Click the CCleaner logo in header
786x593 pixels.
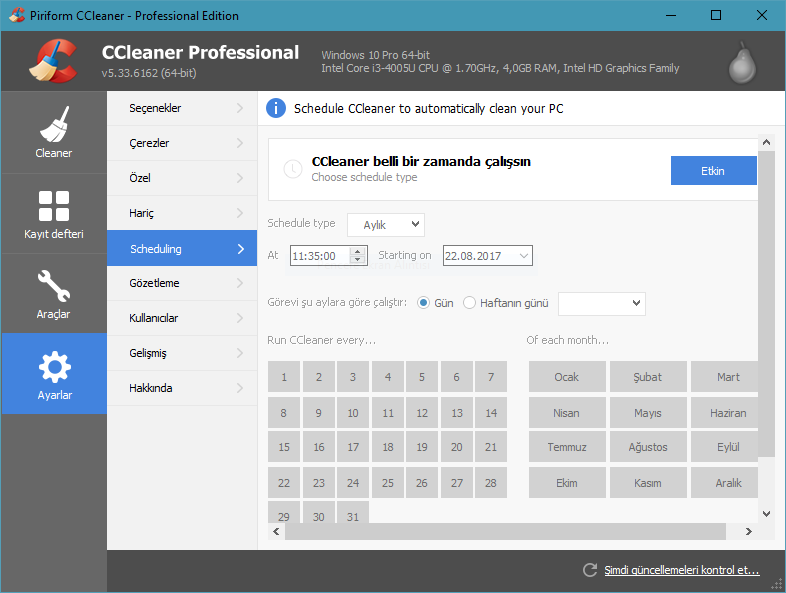pos(53,61)
